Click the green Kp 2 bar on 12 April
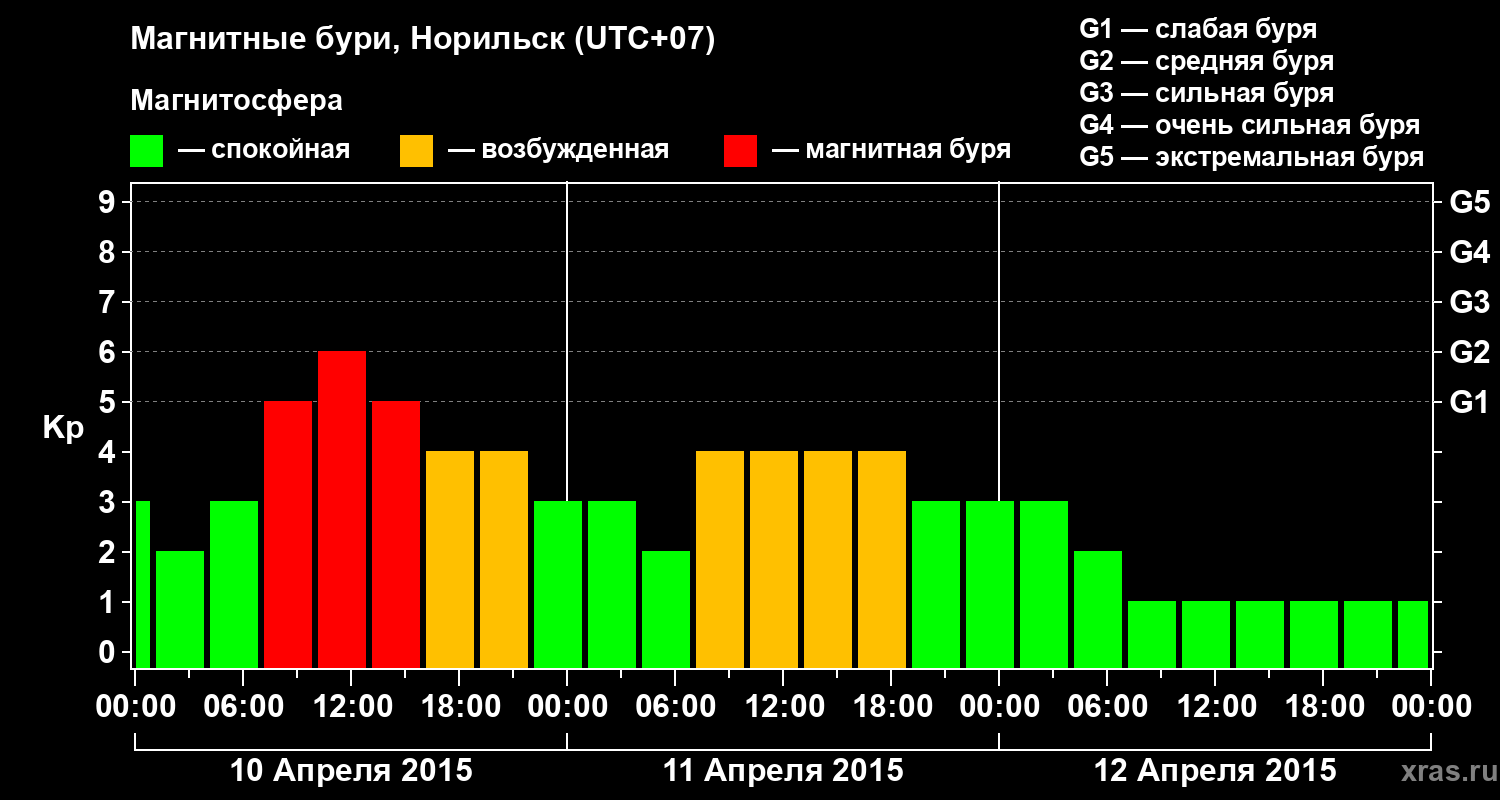This screenshot has height=800, width=1500. pyautogui.click(x=1098, y=610)
